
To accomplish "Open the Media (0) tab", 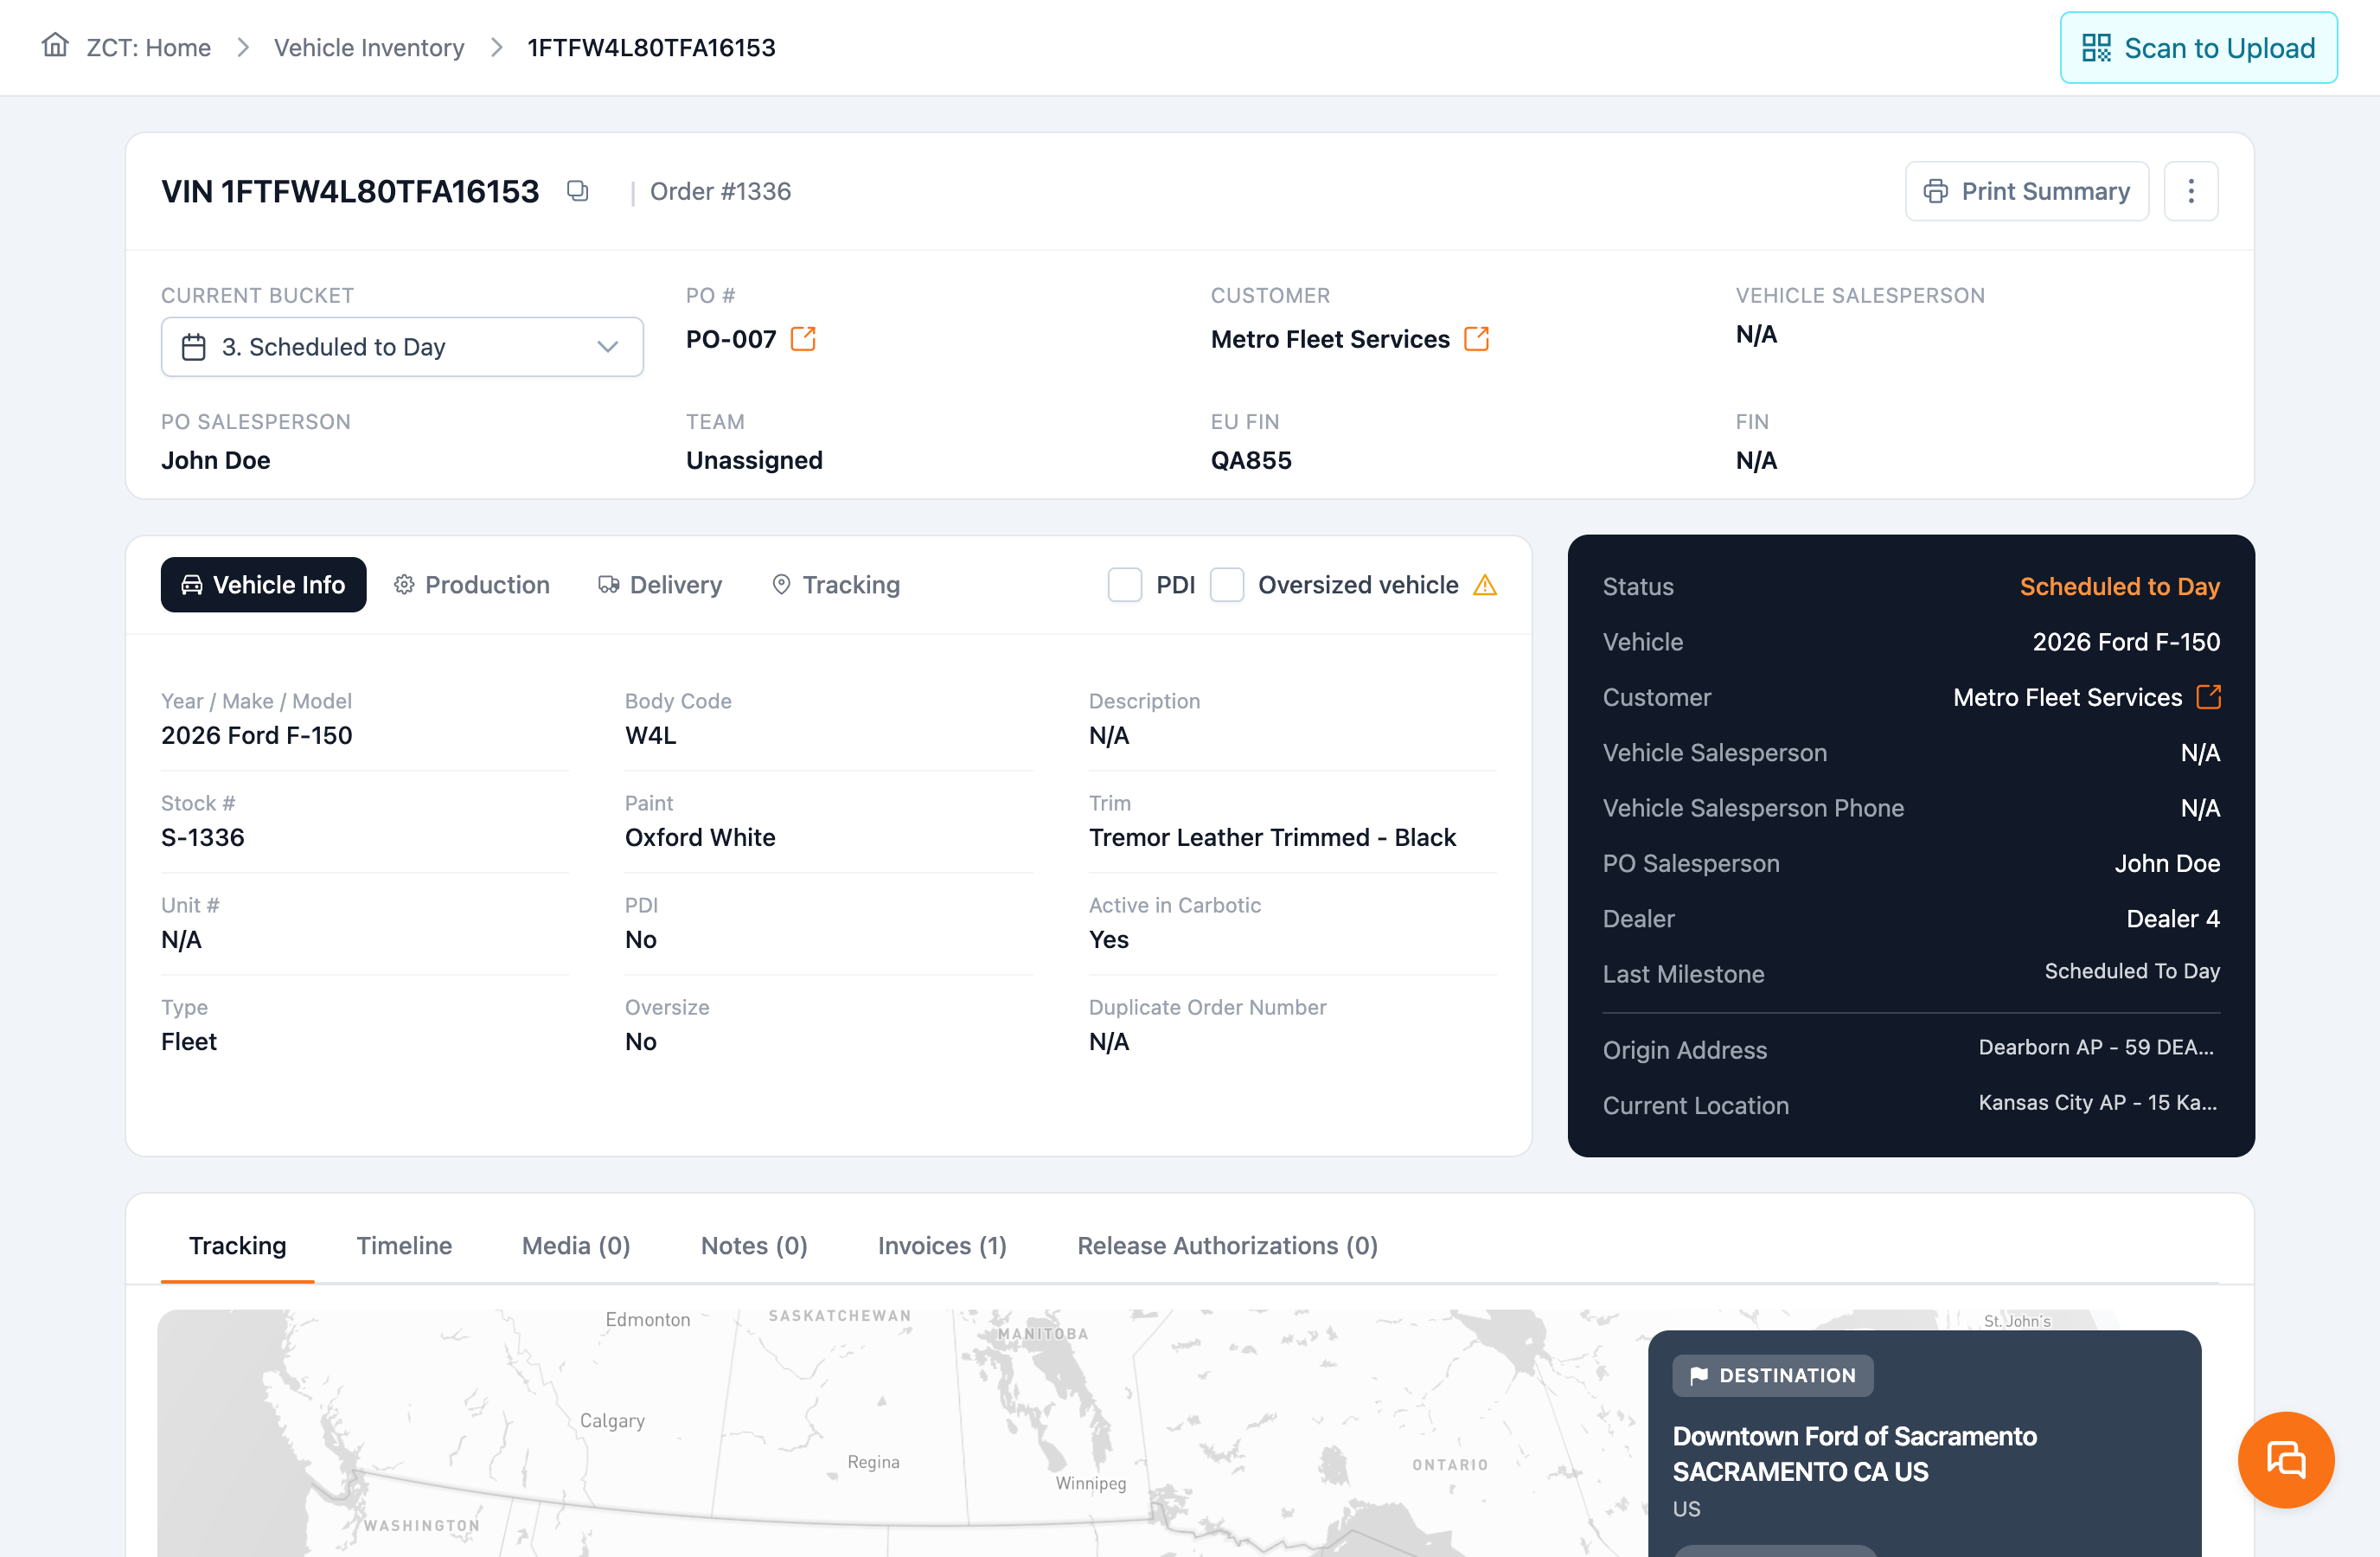I will coord(576,1246).
